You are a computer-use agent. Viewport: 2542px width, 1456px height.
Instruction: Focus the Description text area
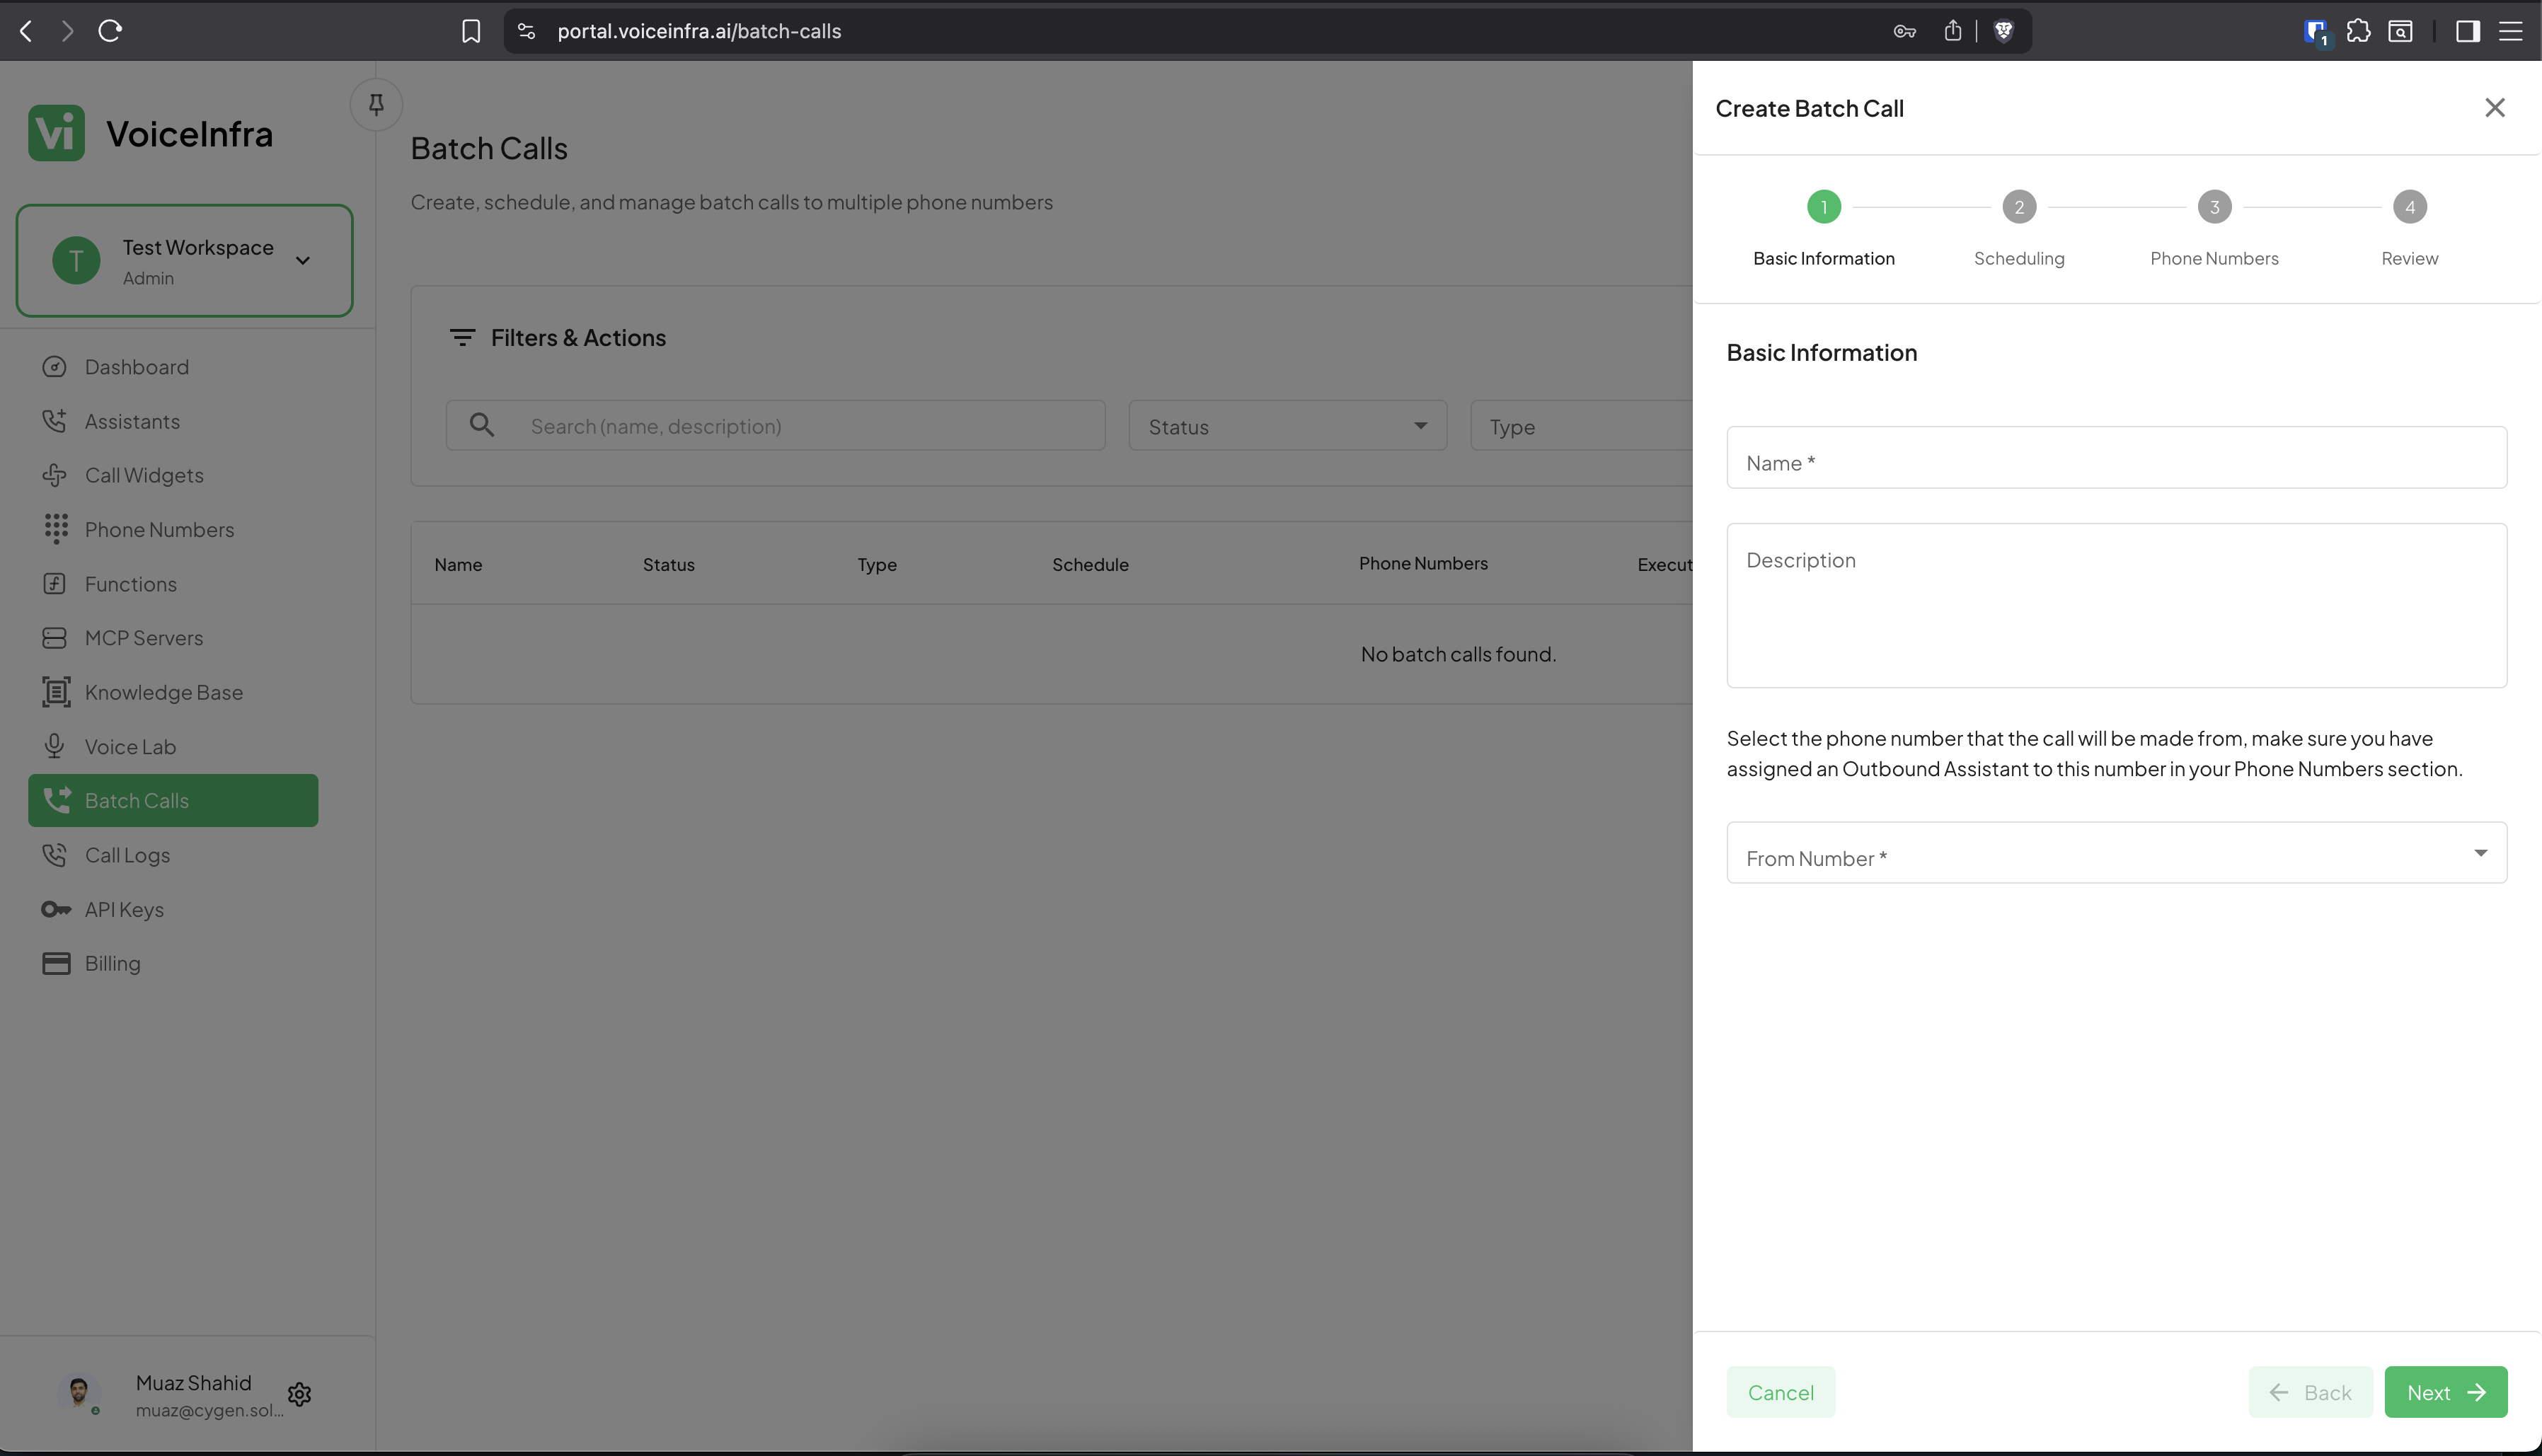tap(2116, 605)
